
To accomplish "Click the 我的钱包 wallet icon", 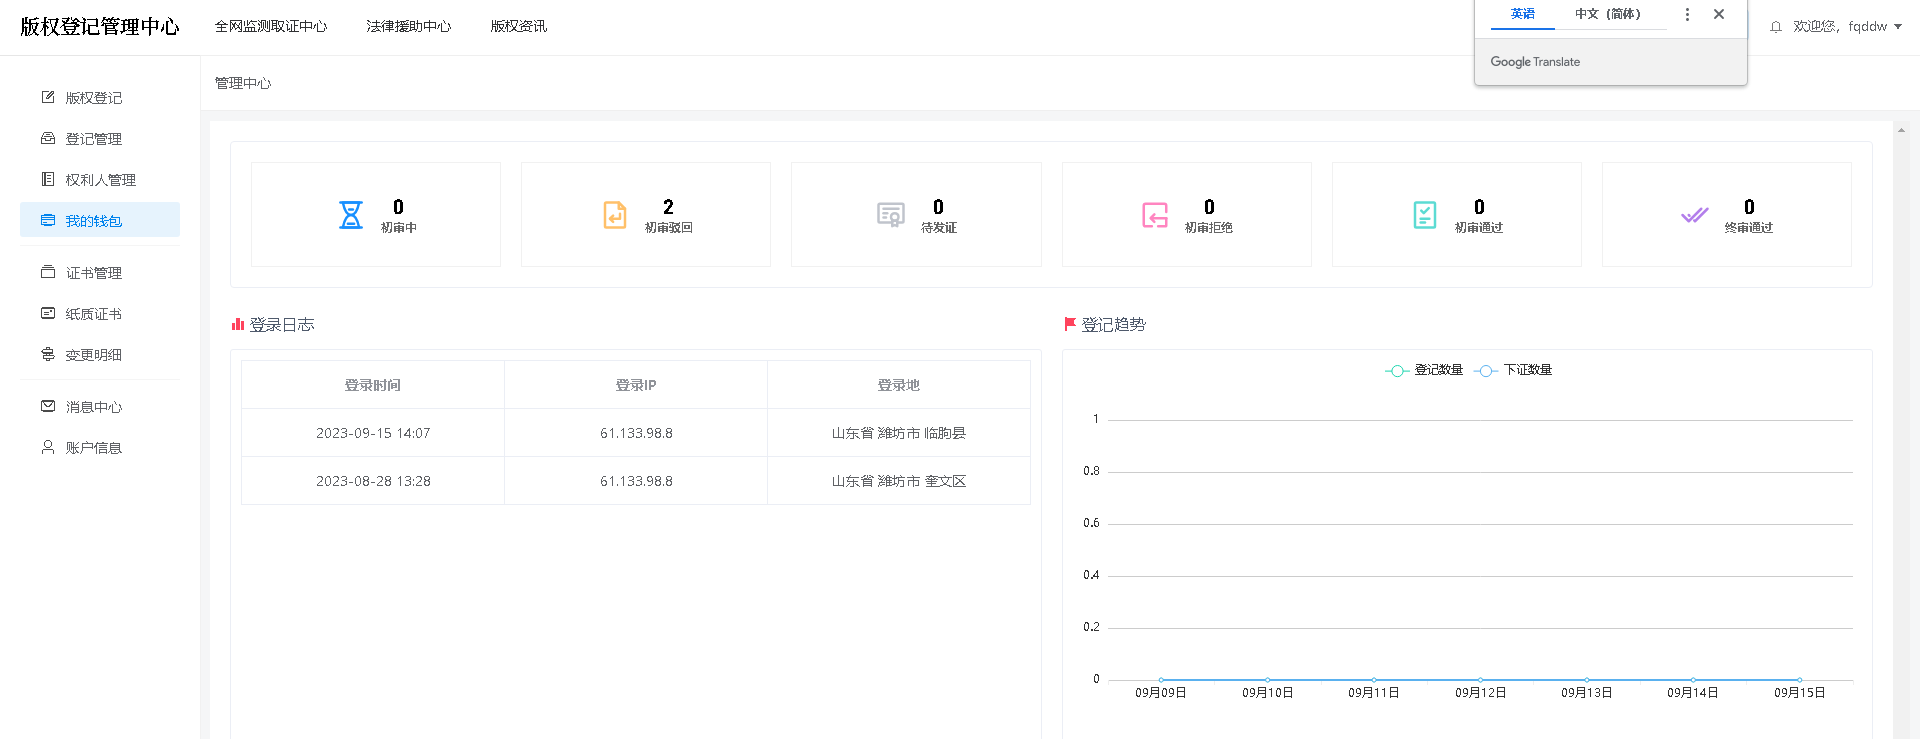I will click(48, 220).
